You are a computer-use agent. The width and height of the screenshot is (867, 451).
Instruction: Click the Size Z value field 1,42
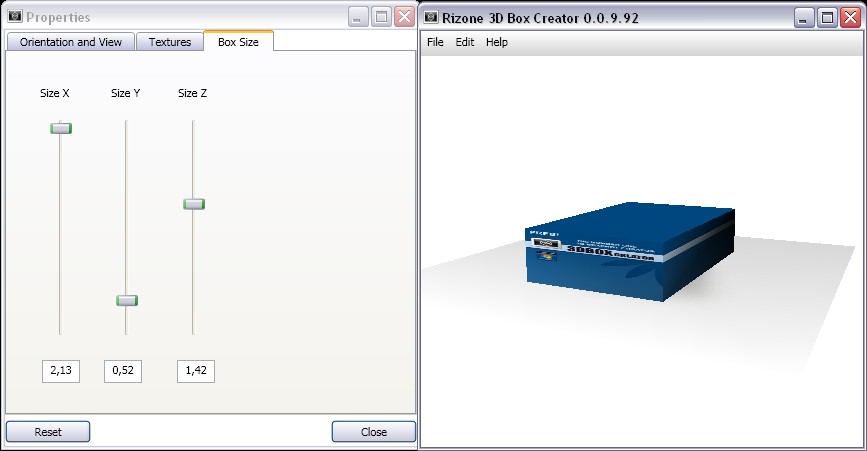tap(196, 371)
